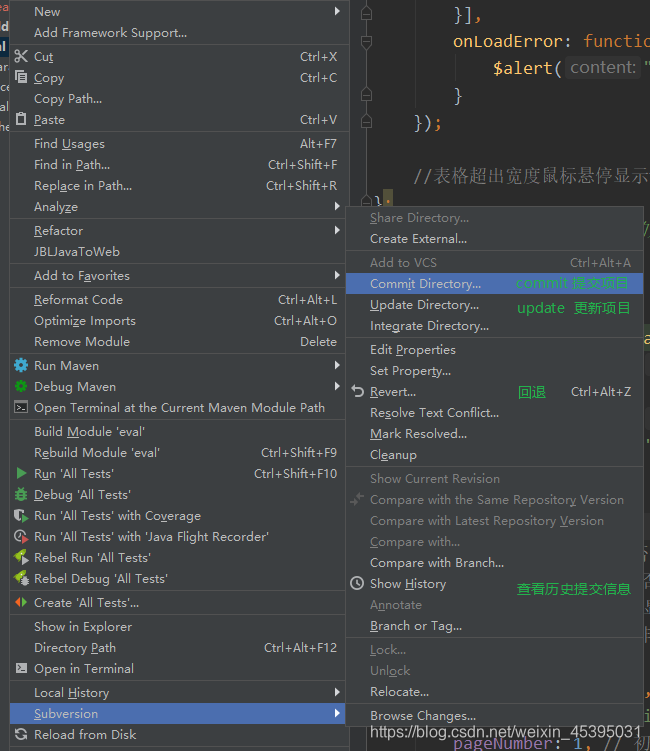Click the Java Flight Recorder run icon

click(x=21, y=536)
